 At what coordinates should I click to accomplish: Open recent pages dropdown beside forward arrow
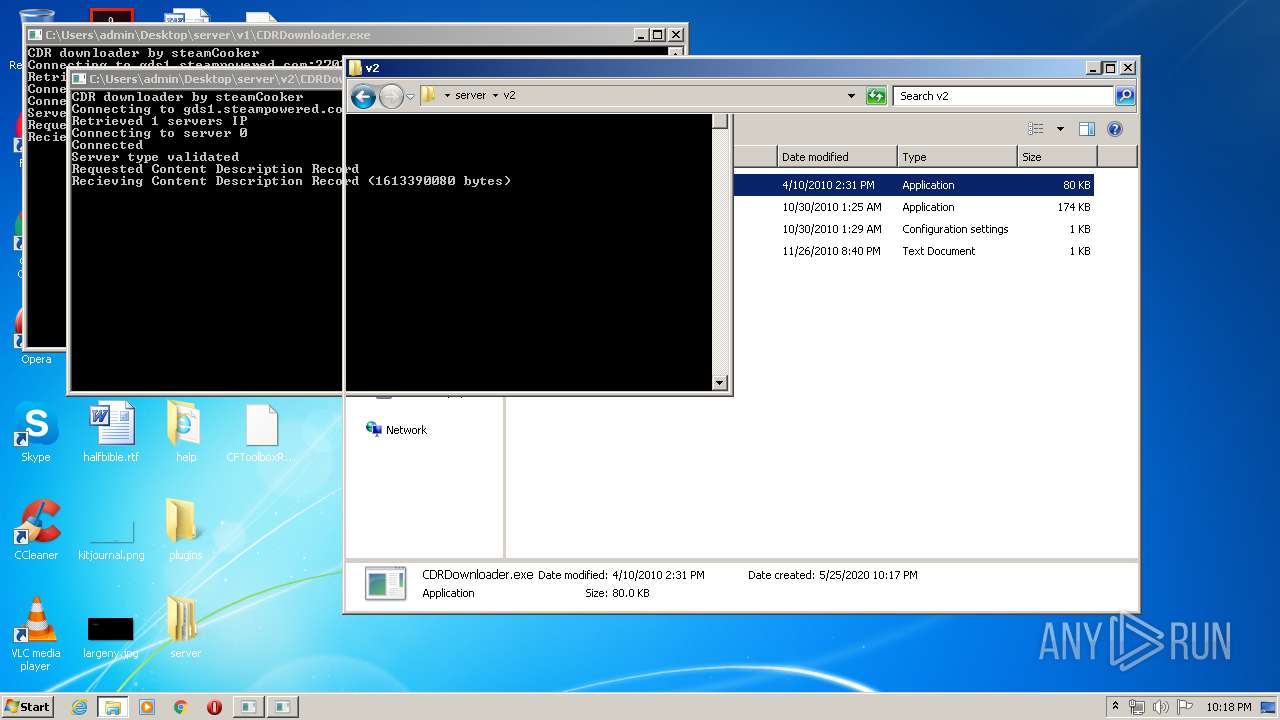(410, 97)
